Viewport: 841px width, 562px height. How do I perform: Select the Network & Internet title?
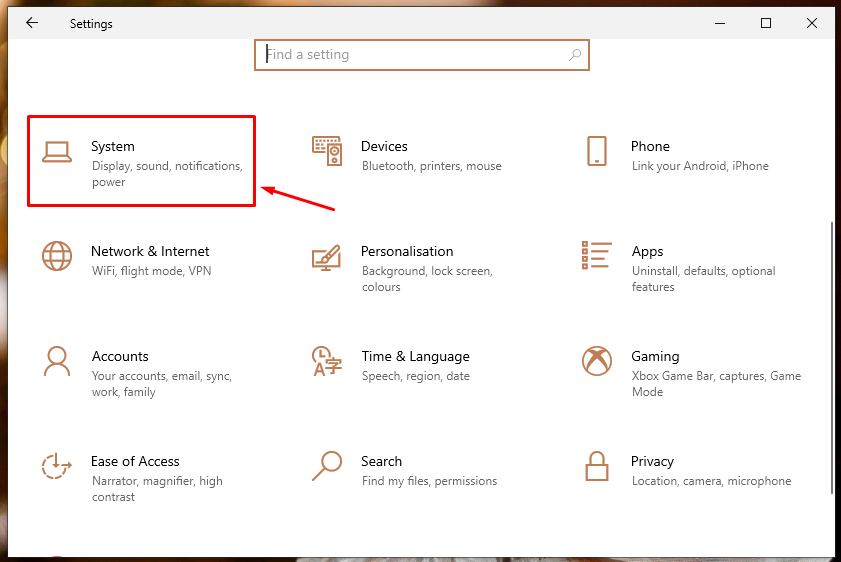[x=150, y=252]
